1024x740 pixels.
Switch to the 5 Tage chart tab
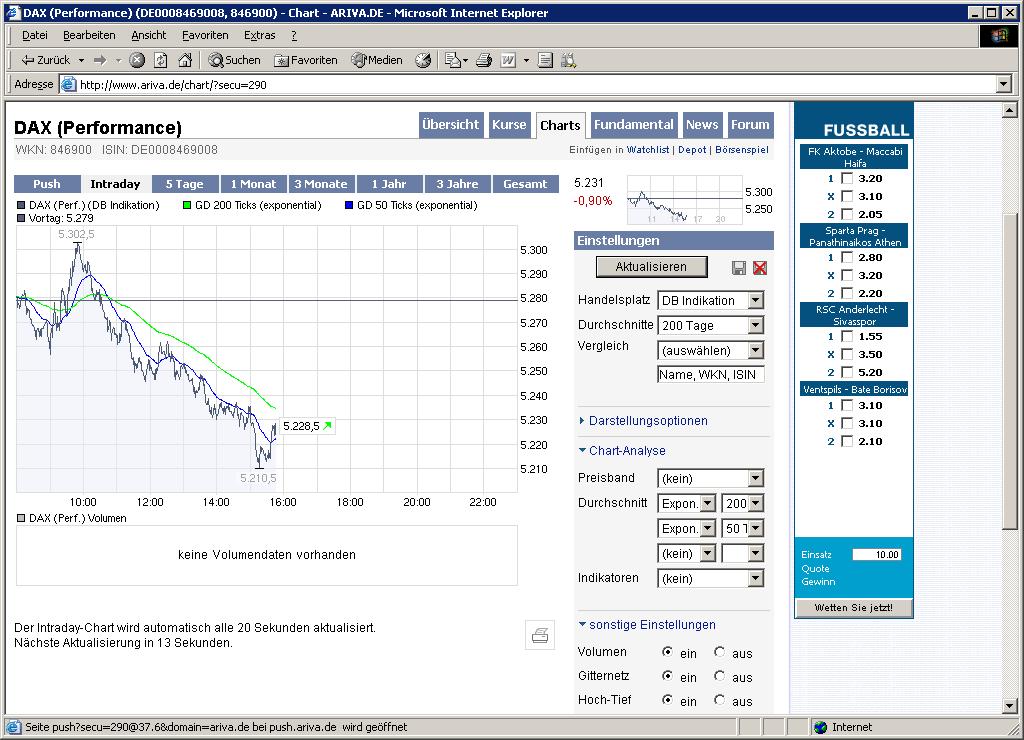click(184, 184)
